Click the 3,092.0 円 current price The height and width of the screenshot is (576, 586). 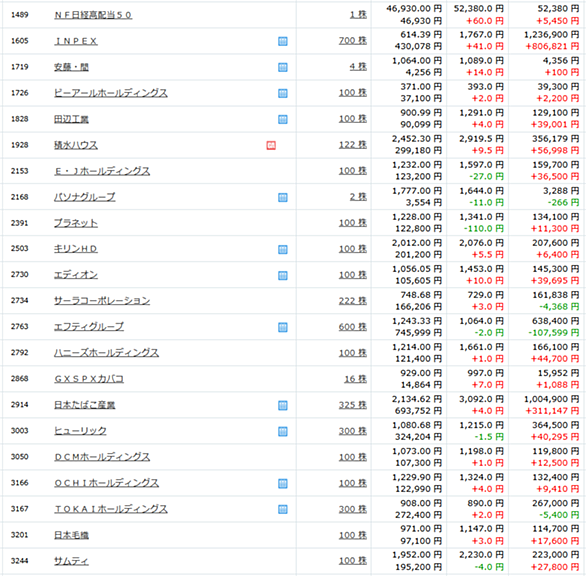point(481,399)
